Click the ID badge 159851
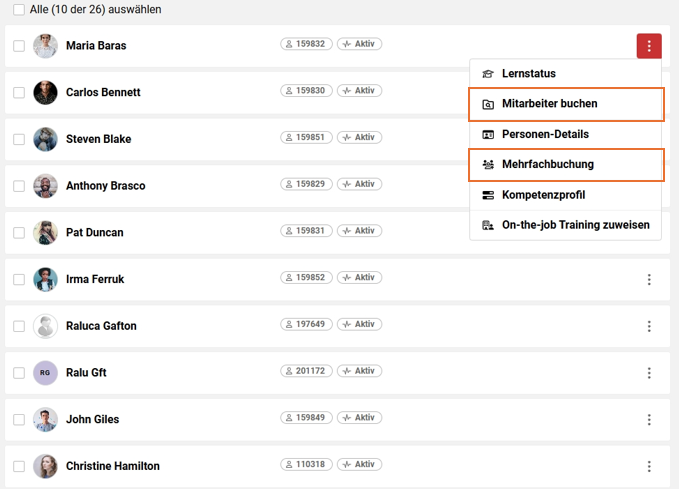 (306, 137)
